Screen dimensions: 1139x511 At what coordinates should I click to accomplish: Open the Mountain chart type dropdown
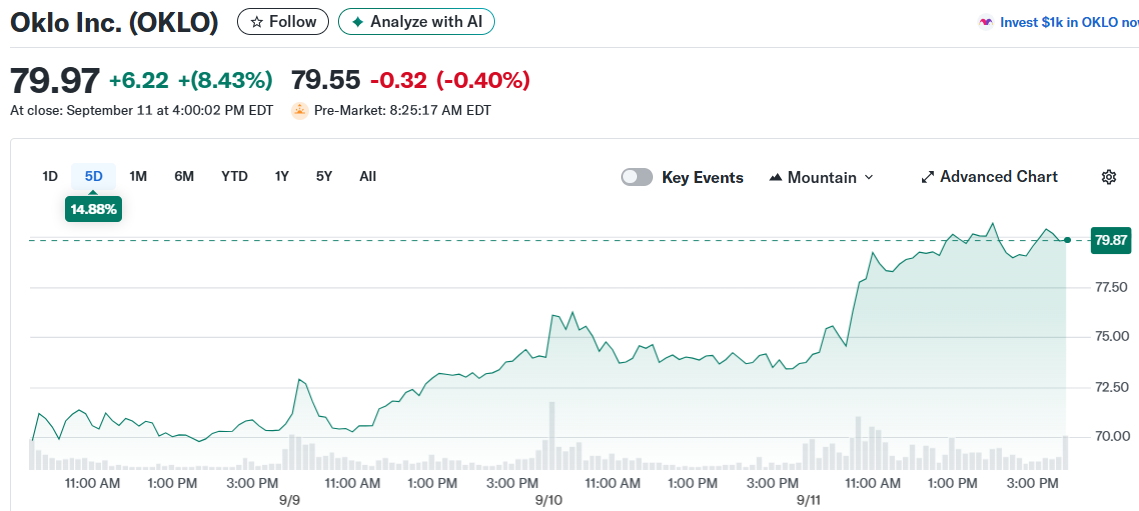[x=821, y=177]
